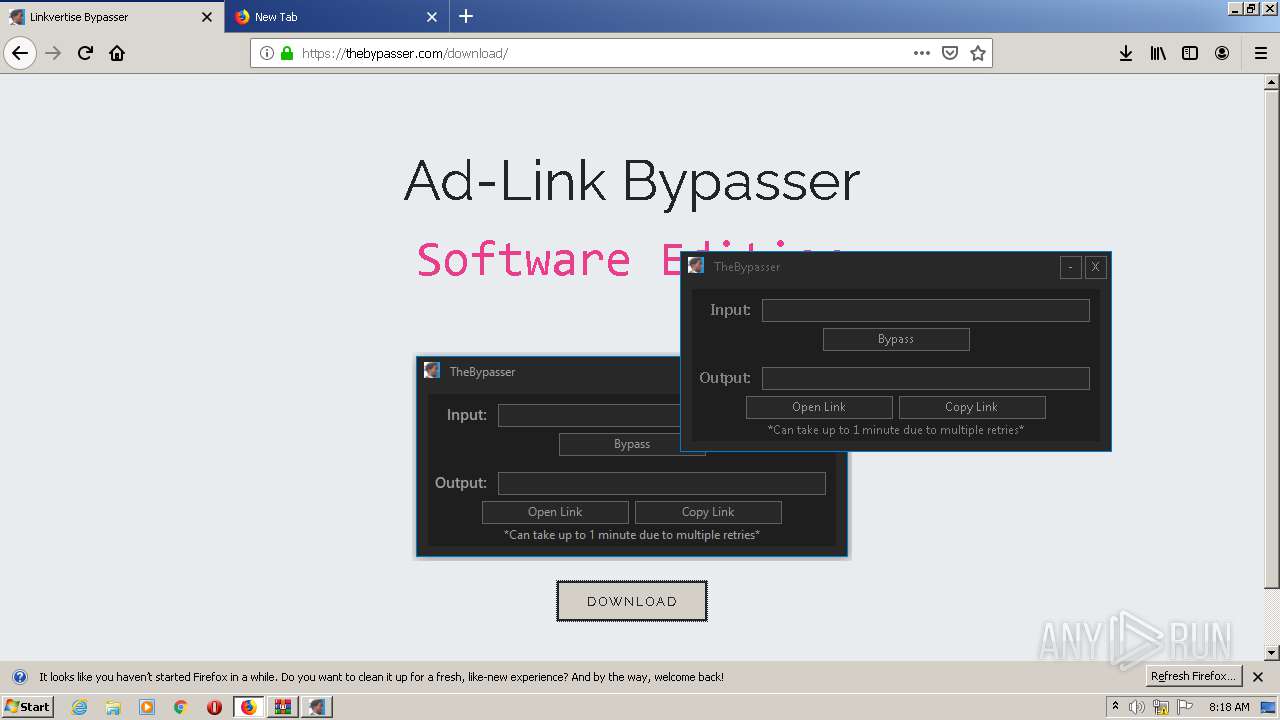
Task: Save the page to Pocket
Action: pyautogui.click(x=950, y=53)
